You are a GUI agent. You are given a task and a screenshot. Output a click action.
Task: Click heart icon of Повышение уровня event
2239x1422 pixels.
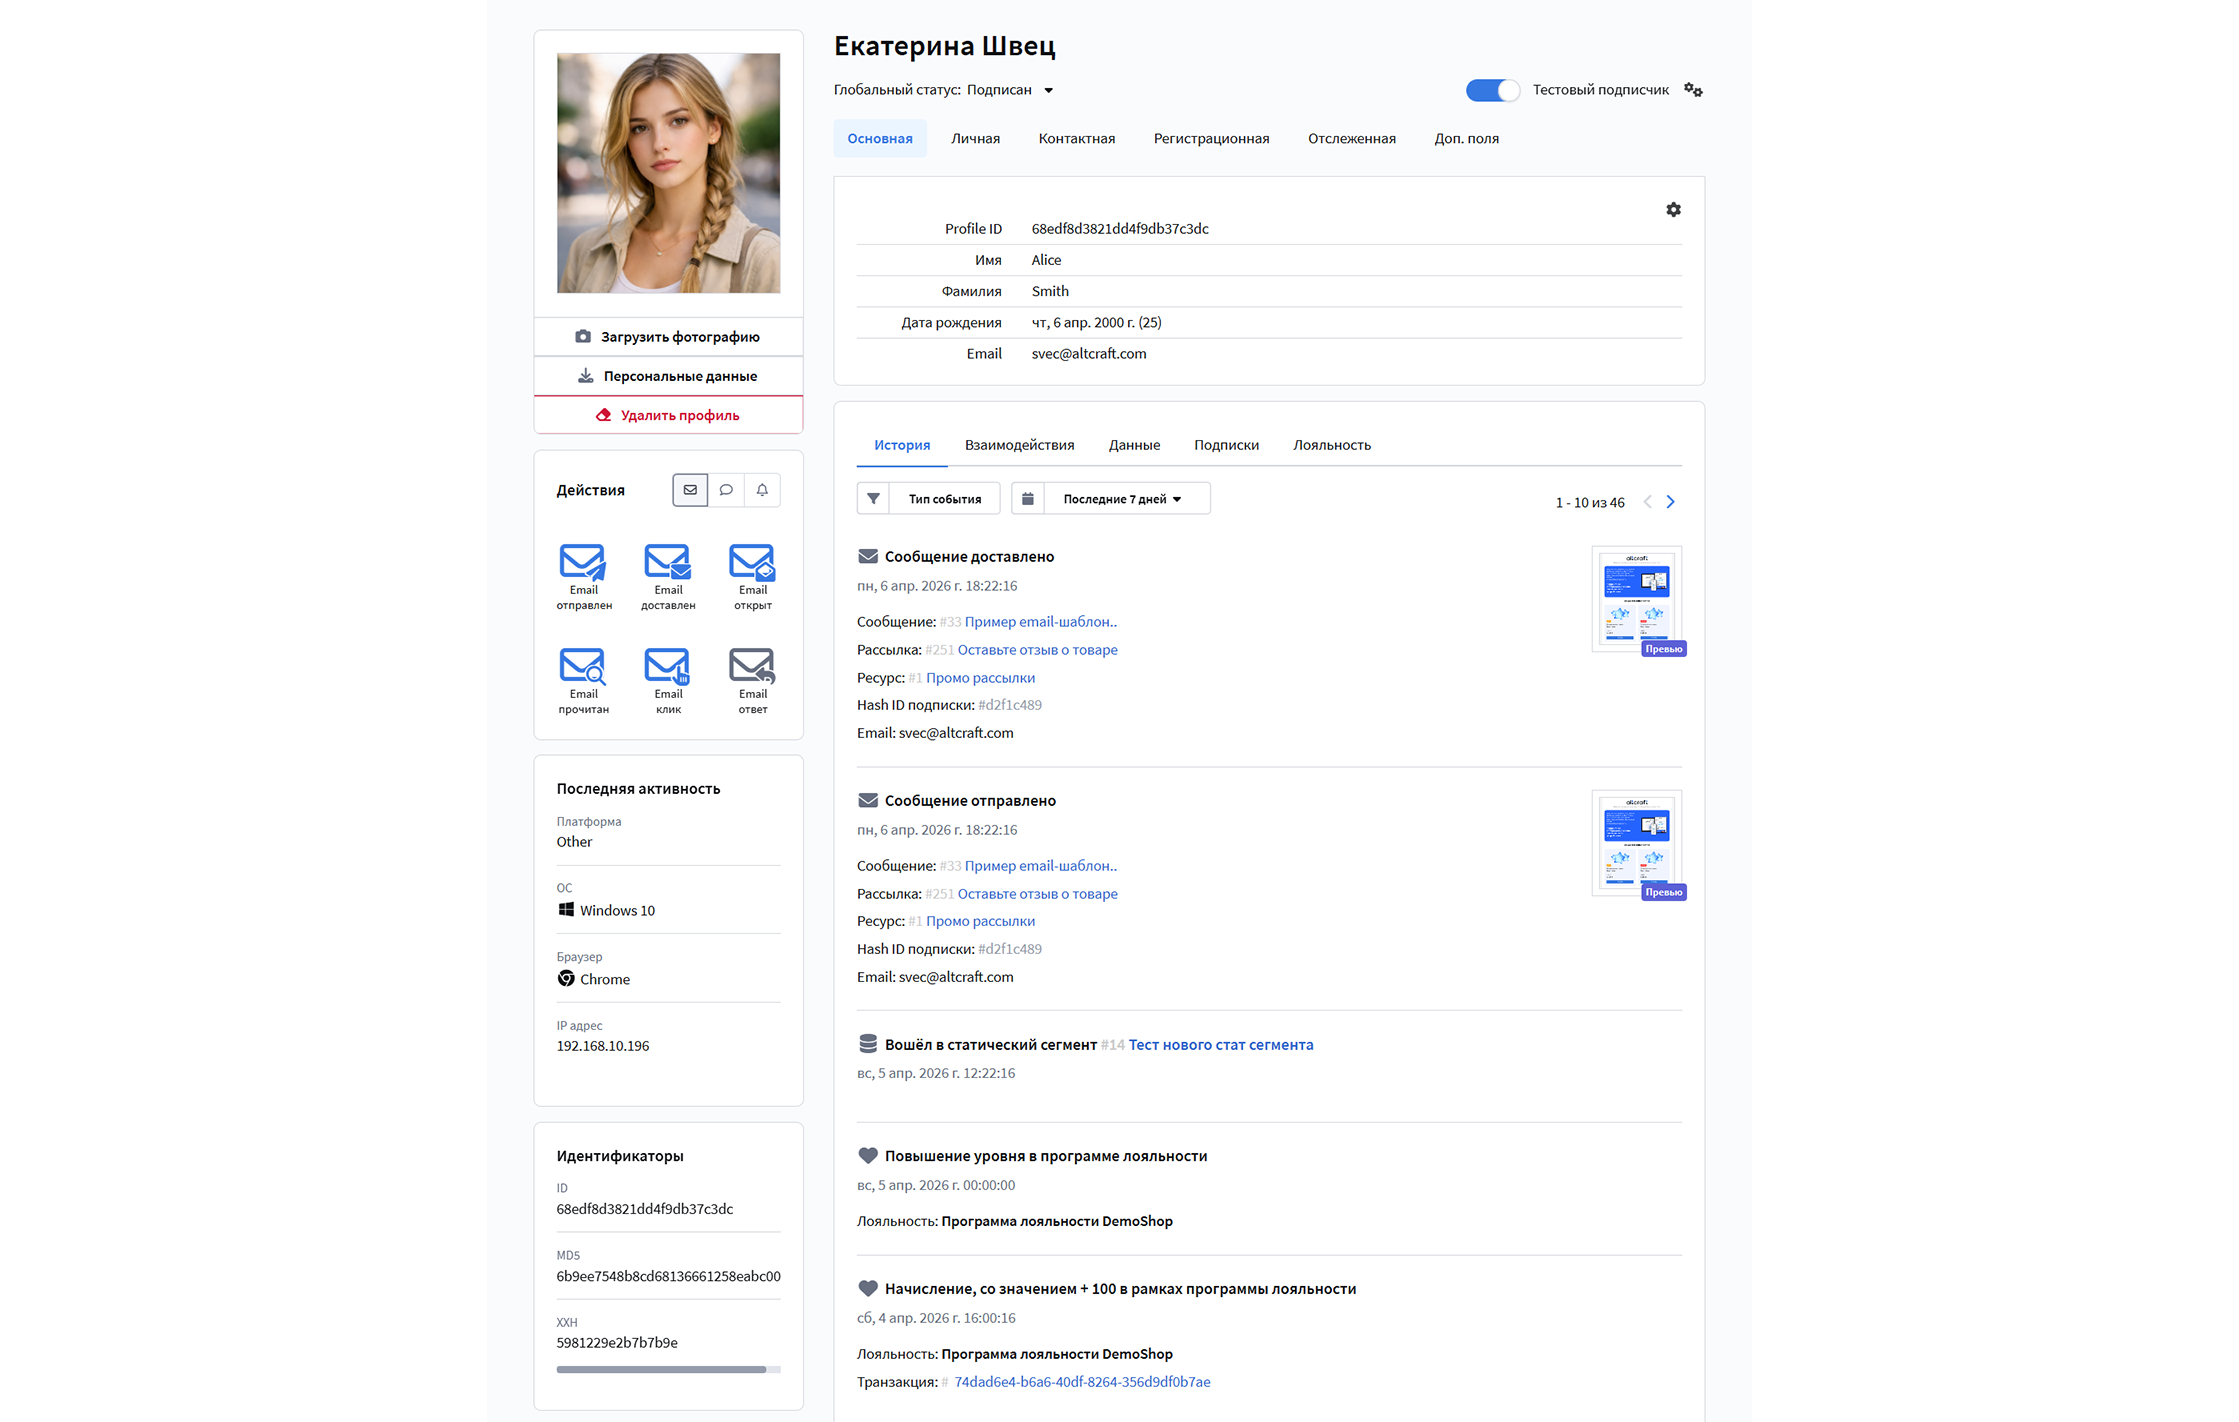pyautogui.click(x=868, y=1156)
